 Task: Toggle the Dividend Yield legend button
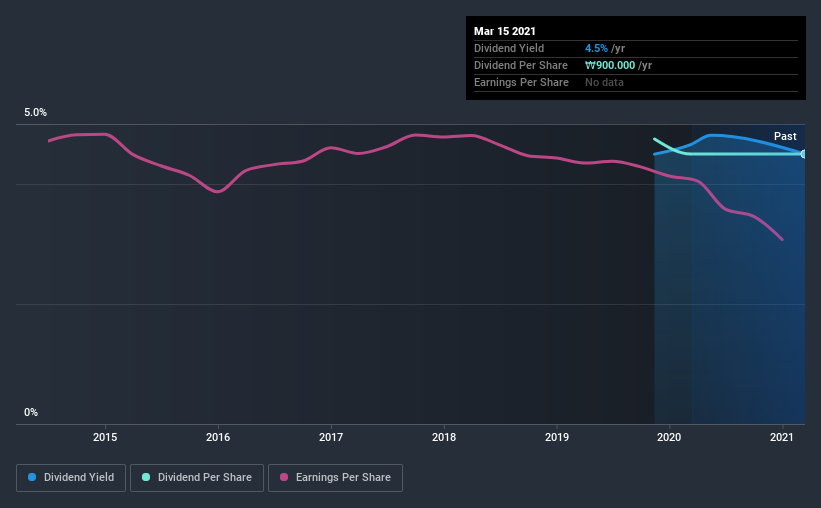pos(71,478)
